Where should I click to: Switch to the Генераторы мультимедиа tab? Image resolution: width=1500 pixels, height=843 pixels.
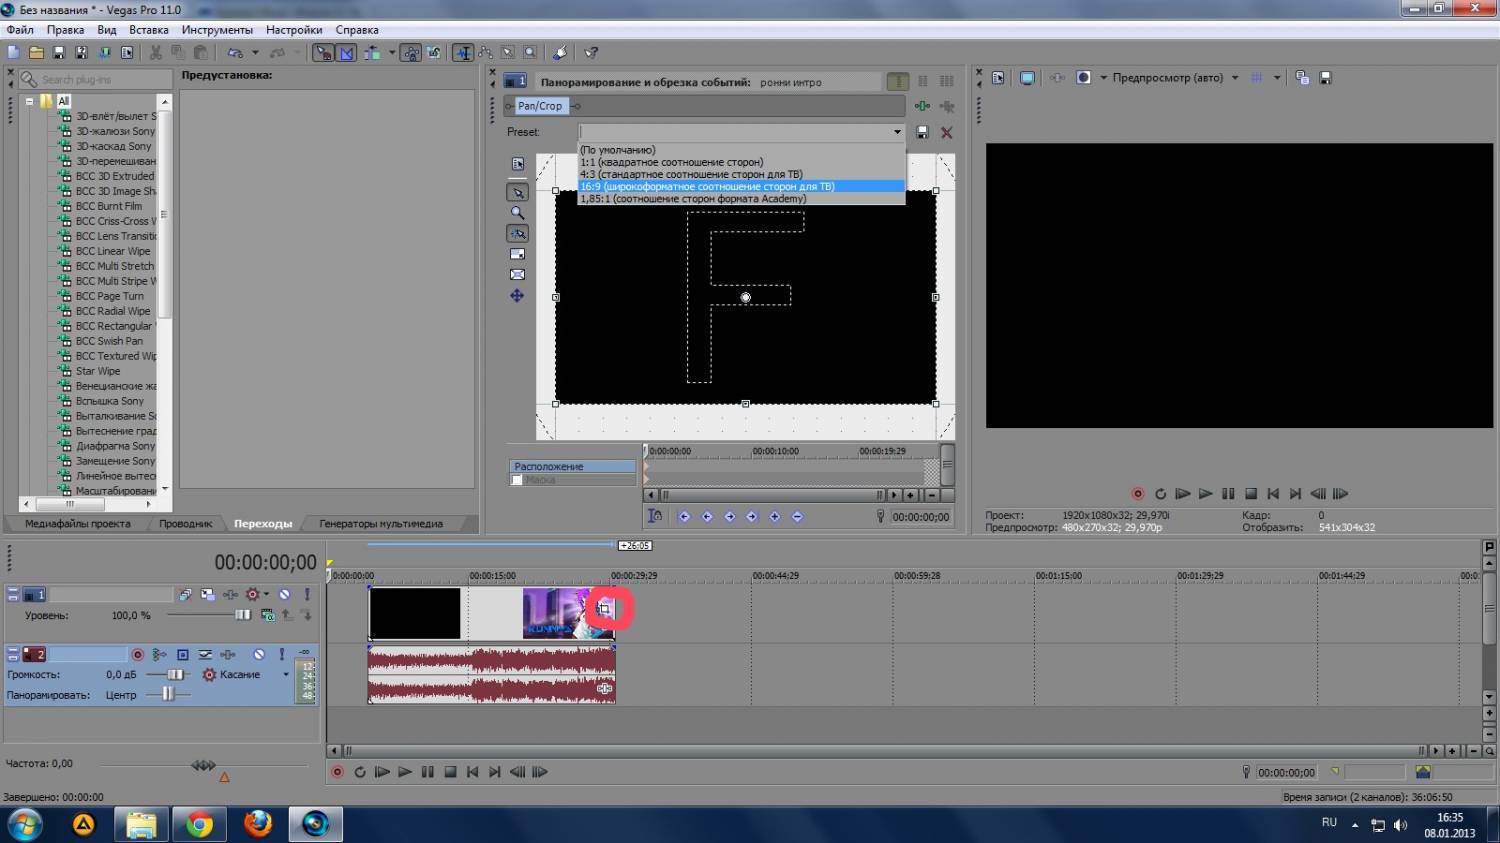coord(380,523)
